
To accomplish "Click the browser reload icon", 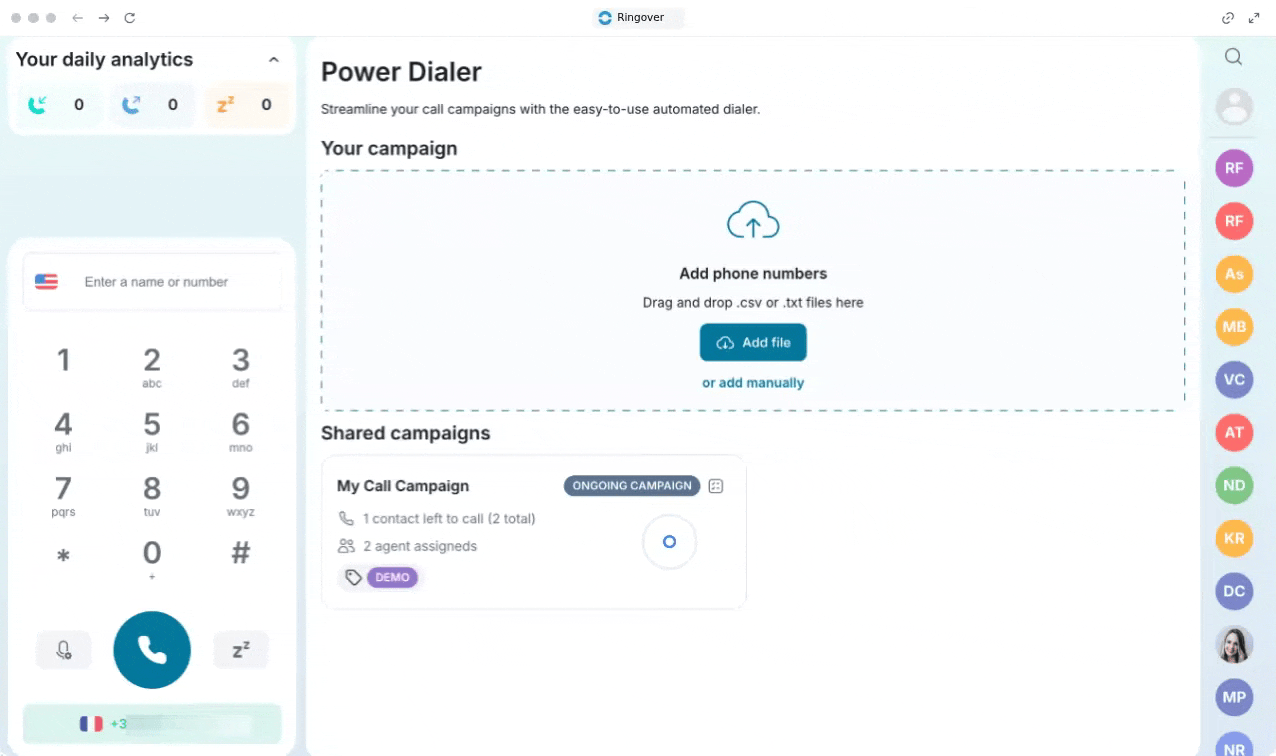I will pyautogui.click(x=130, y=18).
